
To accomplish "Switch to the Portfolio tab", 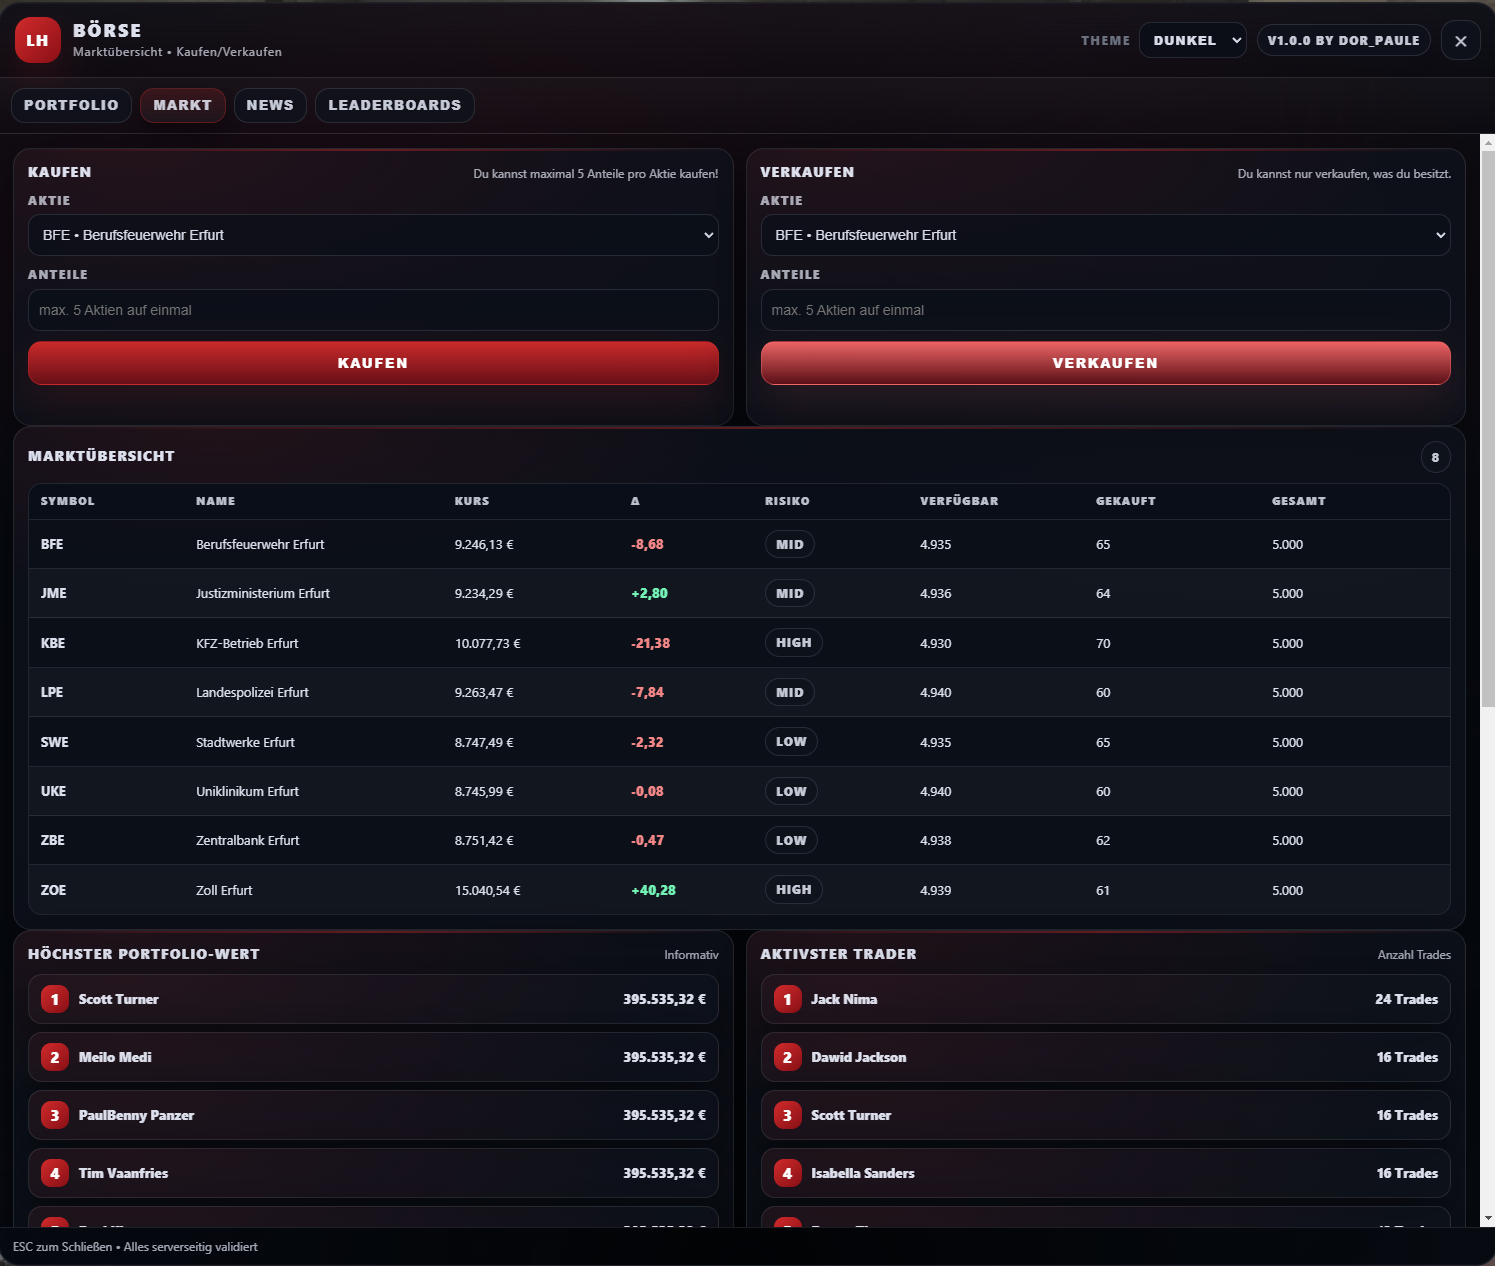I will click(x=71, y=105).
